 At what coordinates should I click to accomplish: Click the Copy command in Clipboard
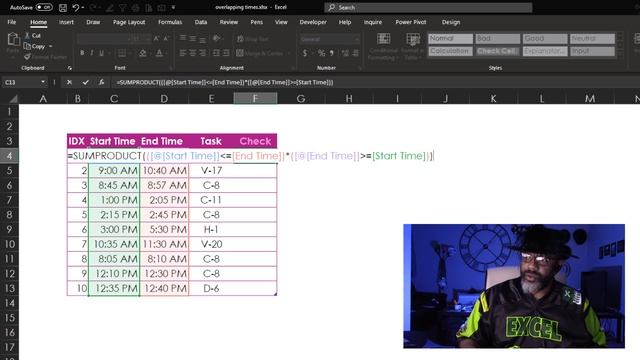(x=35, y=47)
